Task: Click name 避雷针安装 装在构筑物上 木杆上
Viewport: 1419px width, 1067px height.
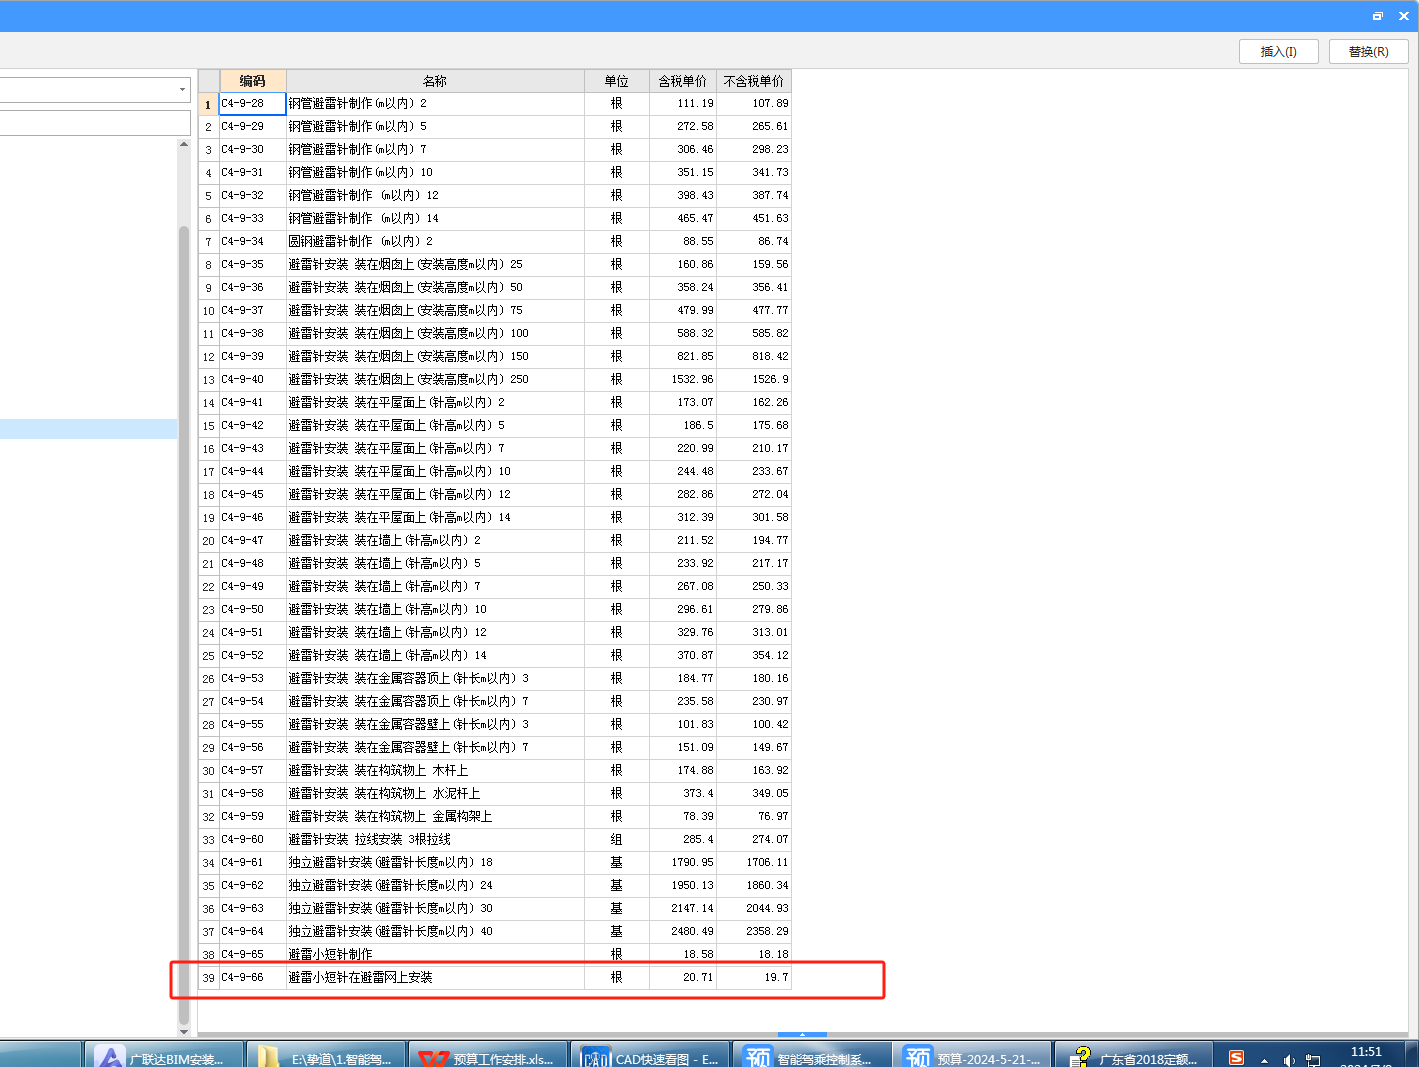Action: click(x=435, y=770)
